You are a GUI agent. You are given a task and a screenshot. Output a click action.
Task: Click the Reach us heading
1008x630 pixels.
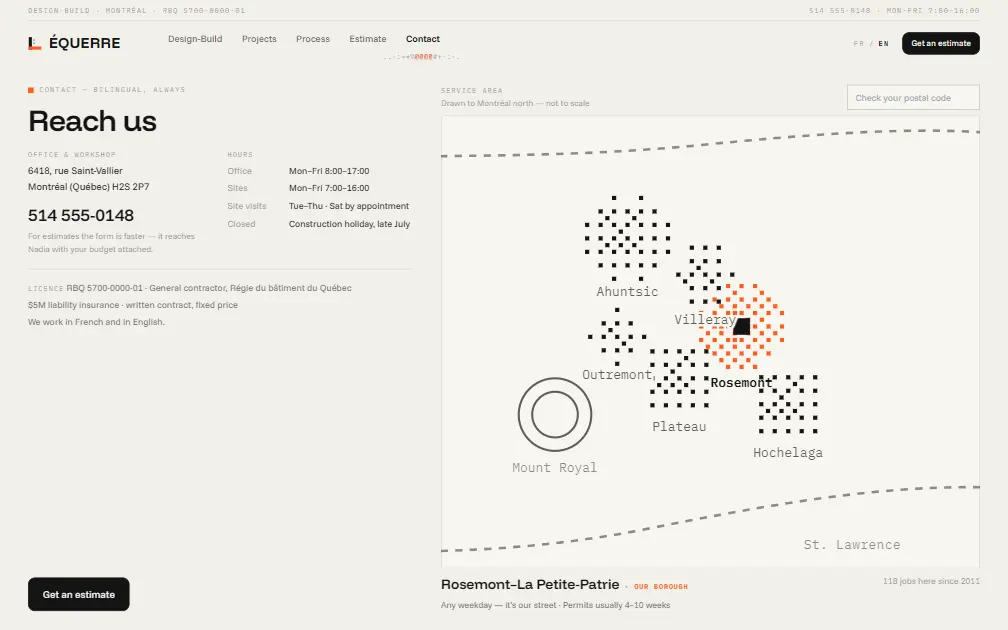(x=93, y=122)
